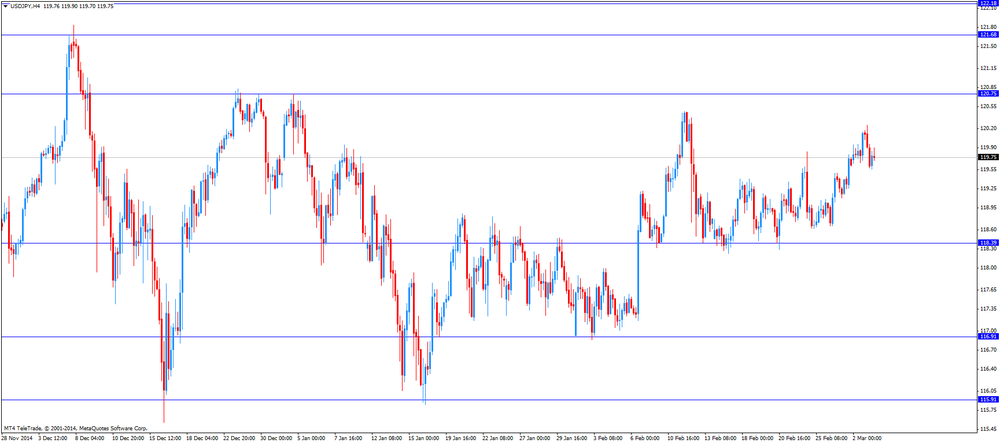Click the 116.40 price scale value

point(988,369)
